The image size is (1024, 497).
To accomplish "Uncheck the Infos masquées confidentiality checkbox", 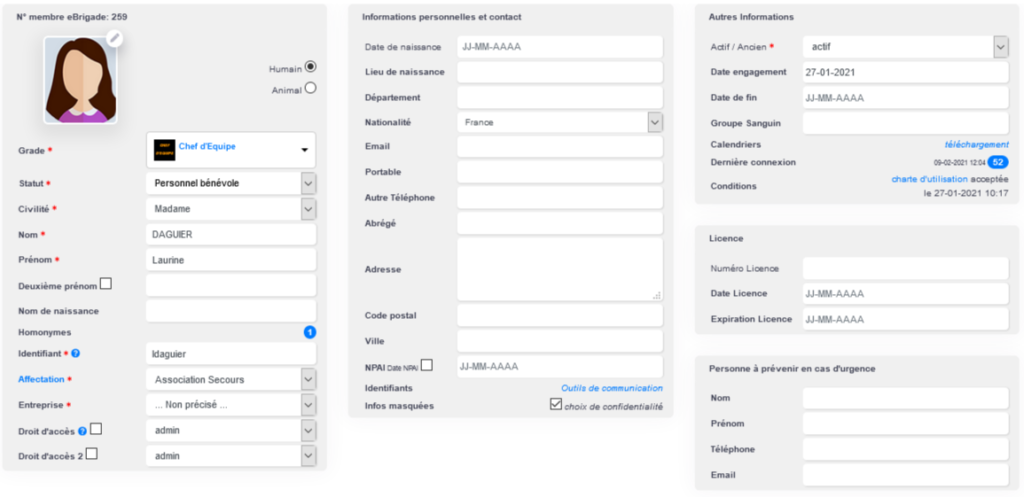I will [556, 405].
